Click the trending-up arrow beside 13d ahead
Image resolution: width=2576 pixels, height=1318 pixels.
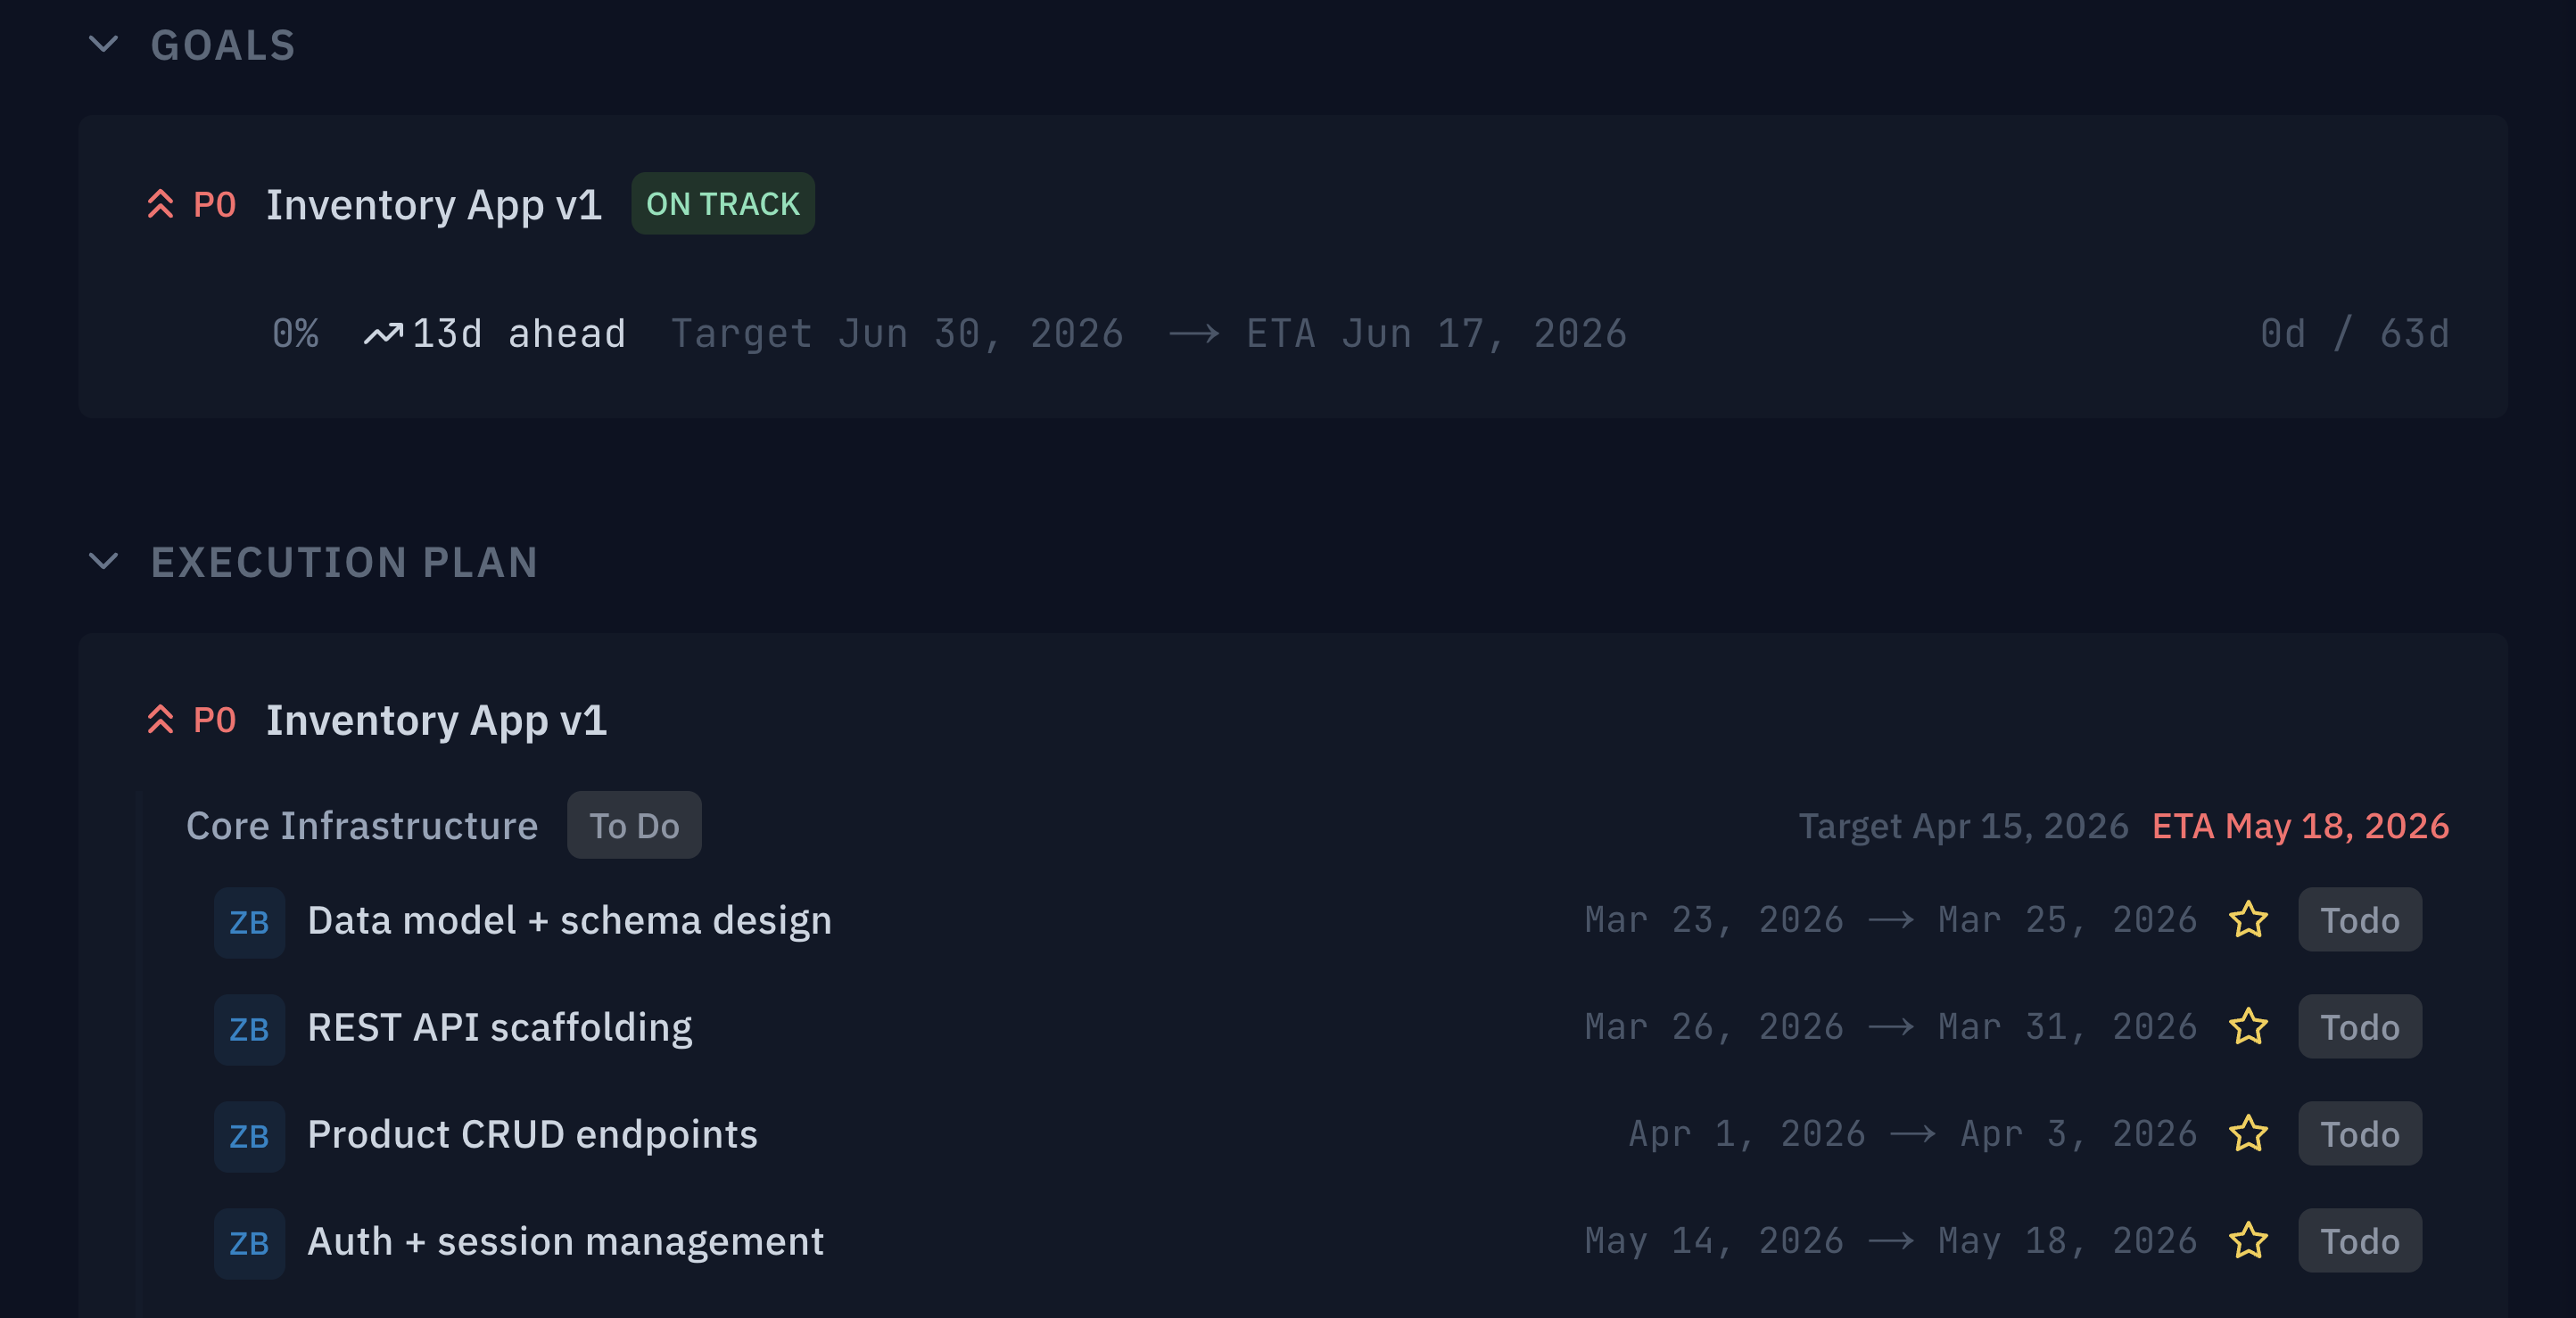[385, 332]
